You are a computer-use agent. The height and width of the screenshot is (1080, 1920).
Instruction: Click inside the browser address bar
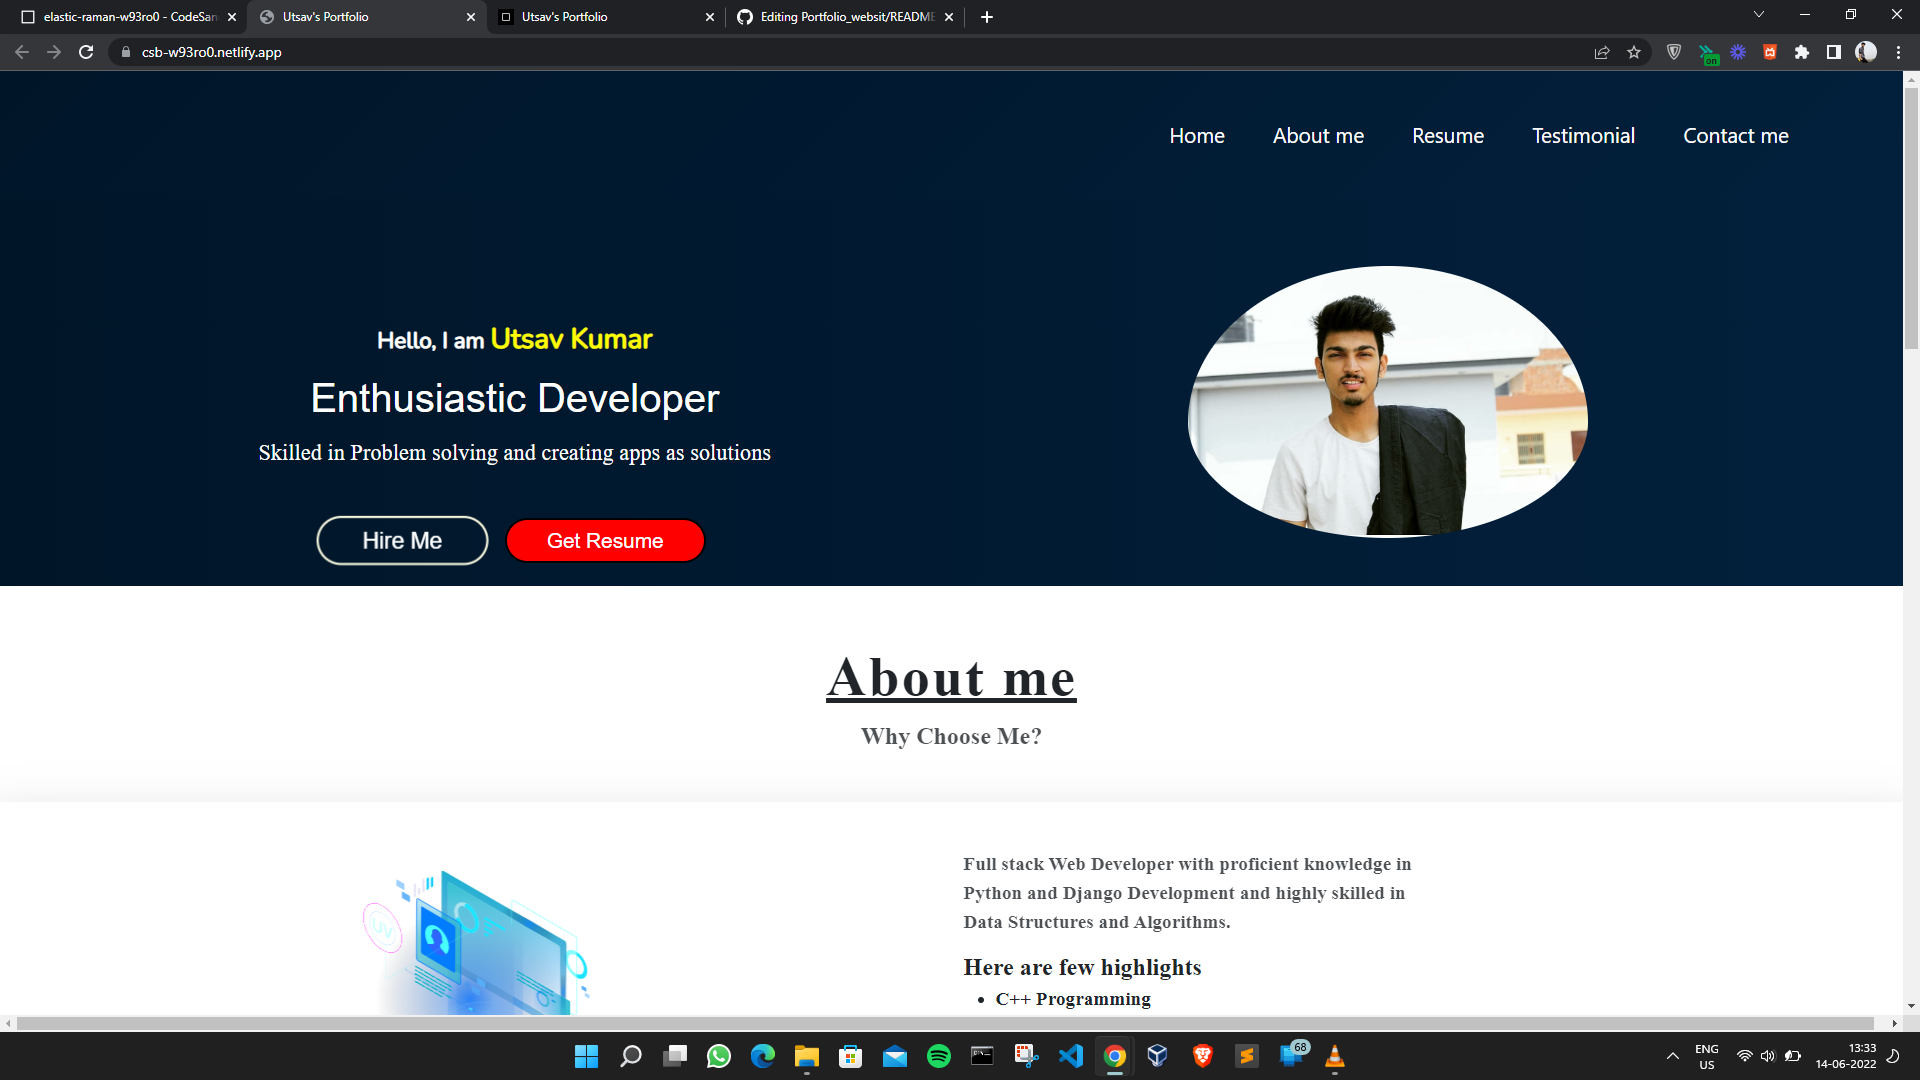click(400, 52)
